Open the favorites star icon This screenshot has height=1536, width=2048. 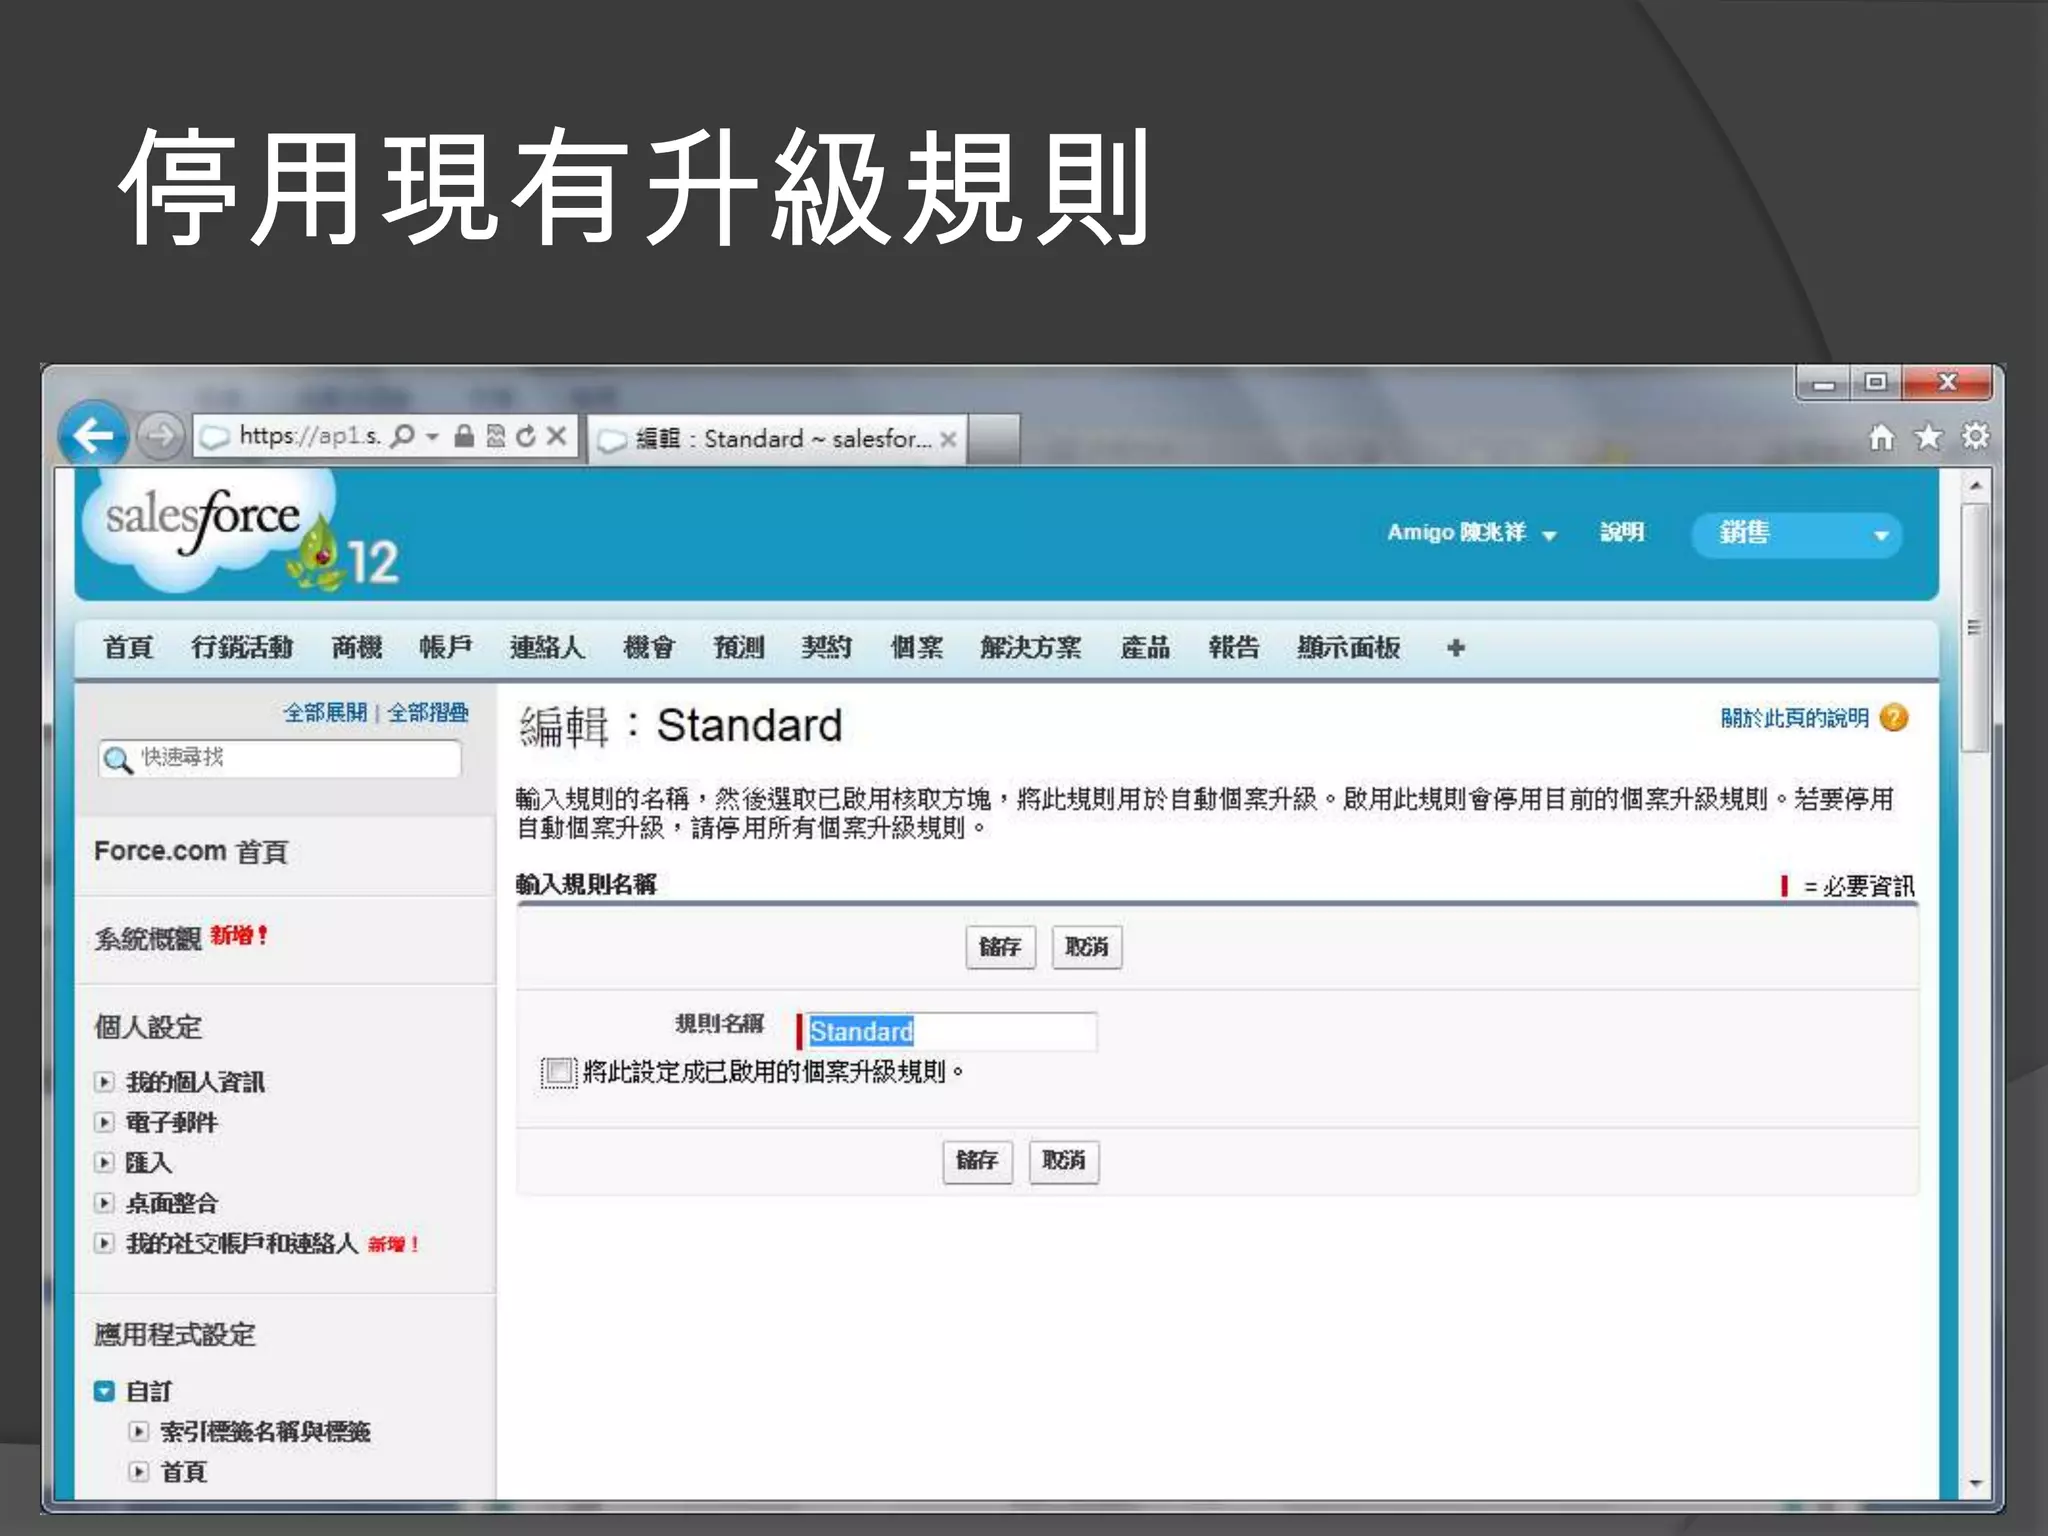tap(1928, 437)
